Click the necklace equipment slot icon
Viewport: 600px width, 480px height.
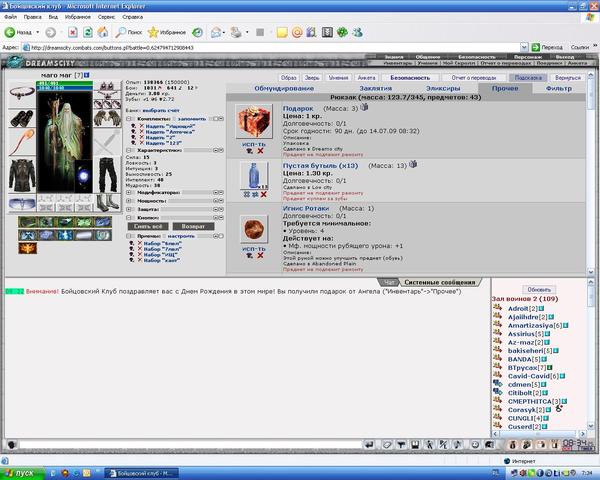pyautogui.click(x=22, y=93)
